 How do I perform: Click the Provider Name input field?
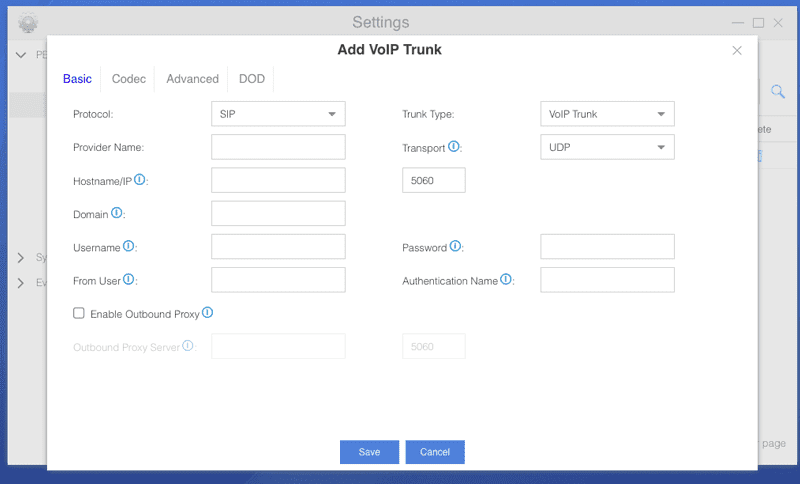coord(278,147)
